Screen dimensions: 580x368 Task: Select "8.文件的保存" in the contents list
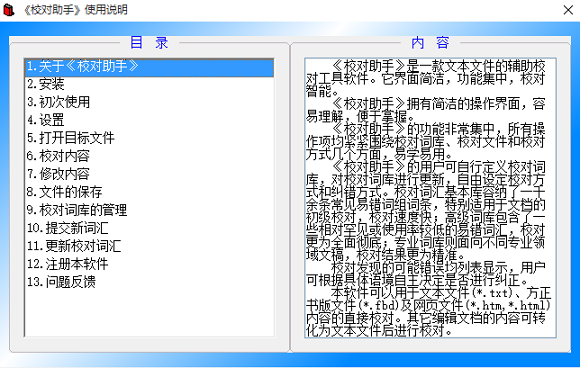[x=150, y=192]
